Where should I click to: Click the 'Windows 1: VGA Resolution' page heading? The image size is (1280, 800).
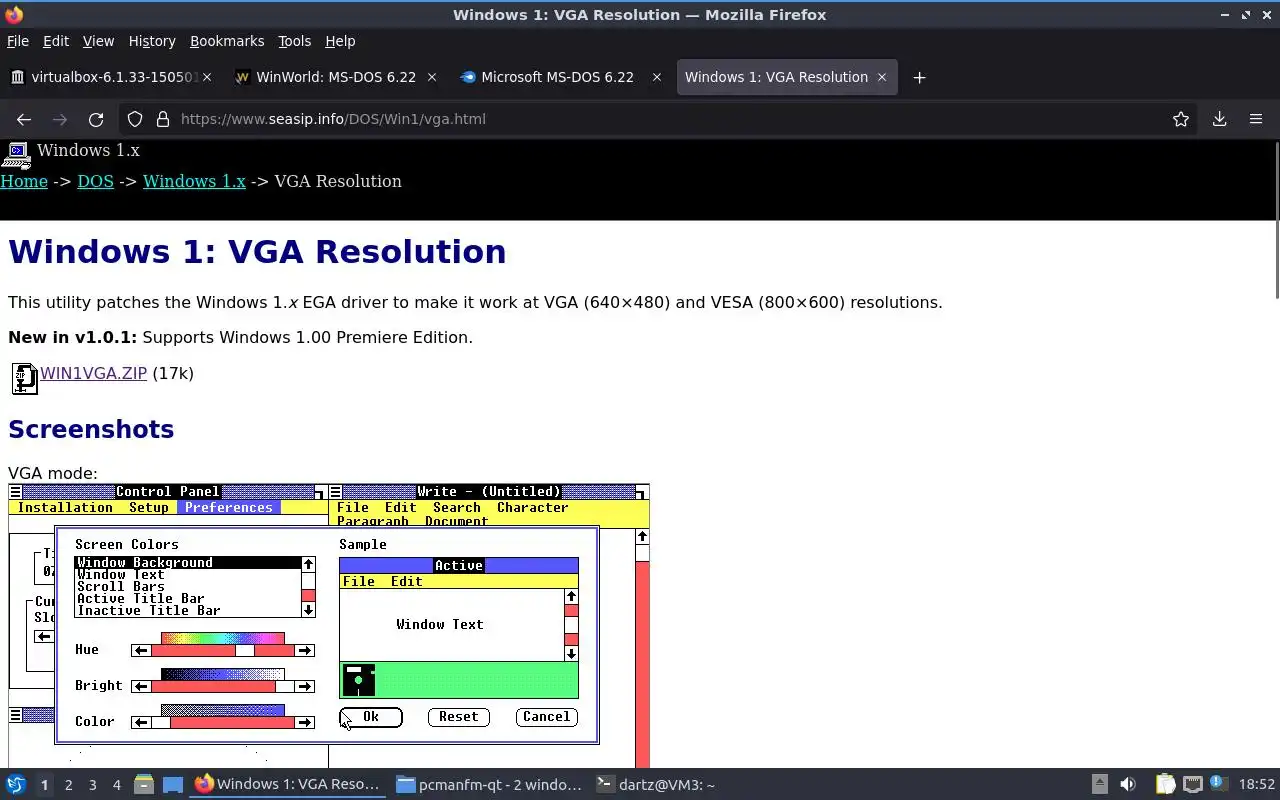[257, 252]
